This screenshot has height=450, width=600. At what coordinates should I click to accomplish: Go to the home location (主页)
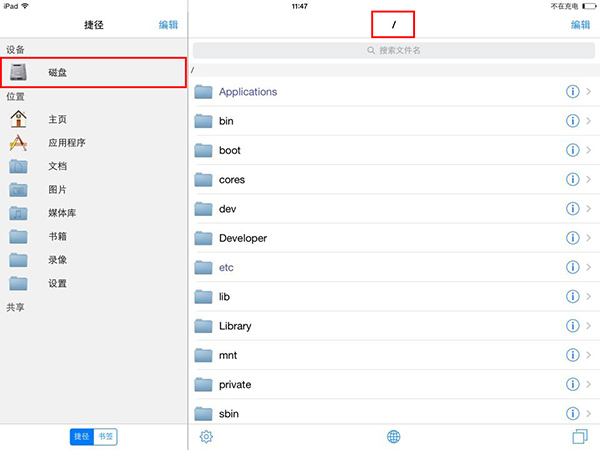click(18, 119)
